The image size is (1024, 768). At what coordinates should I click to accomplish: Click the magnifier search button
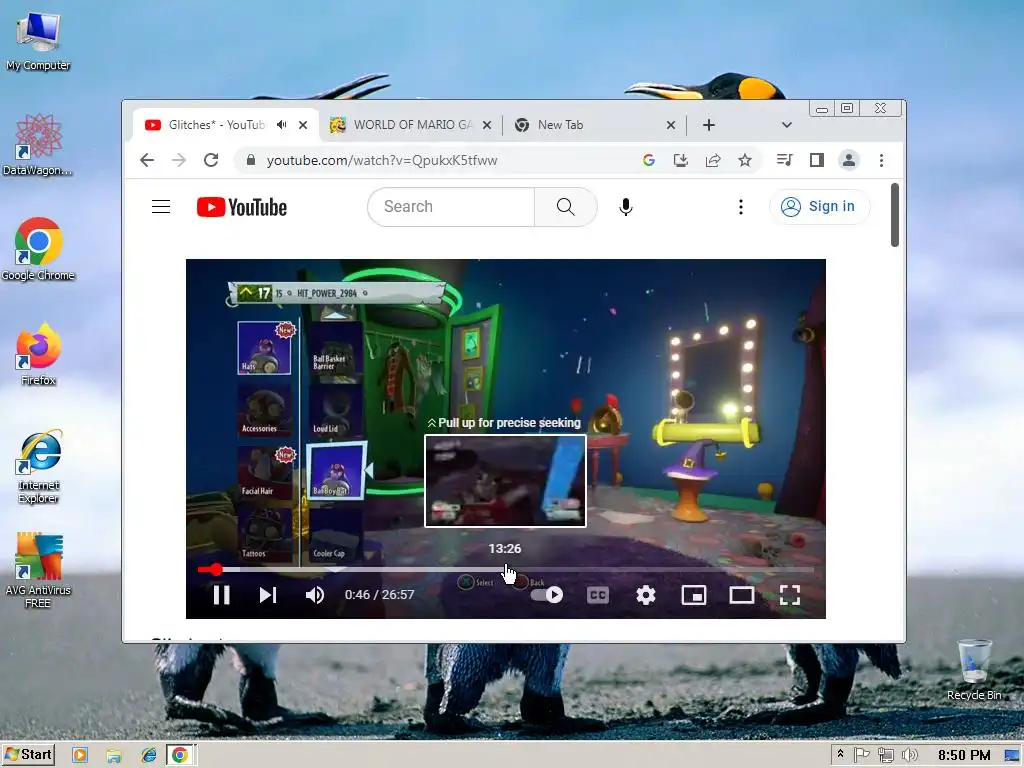pyautogui.click(x=566, y=207)
